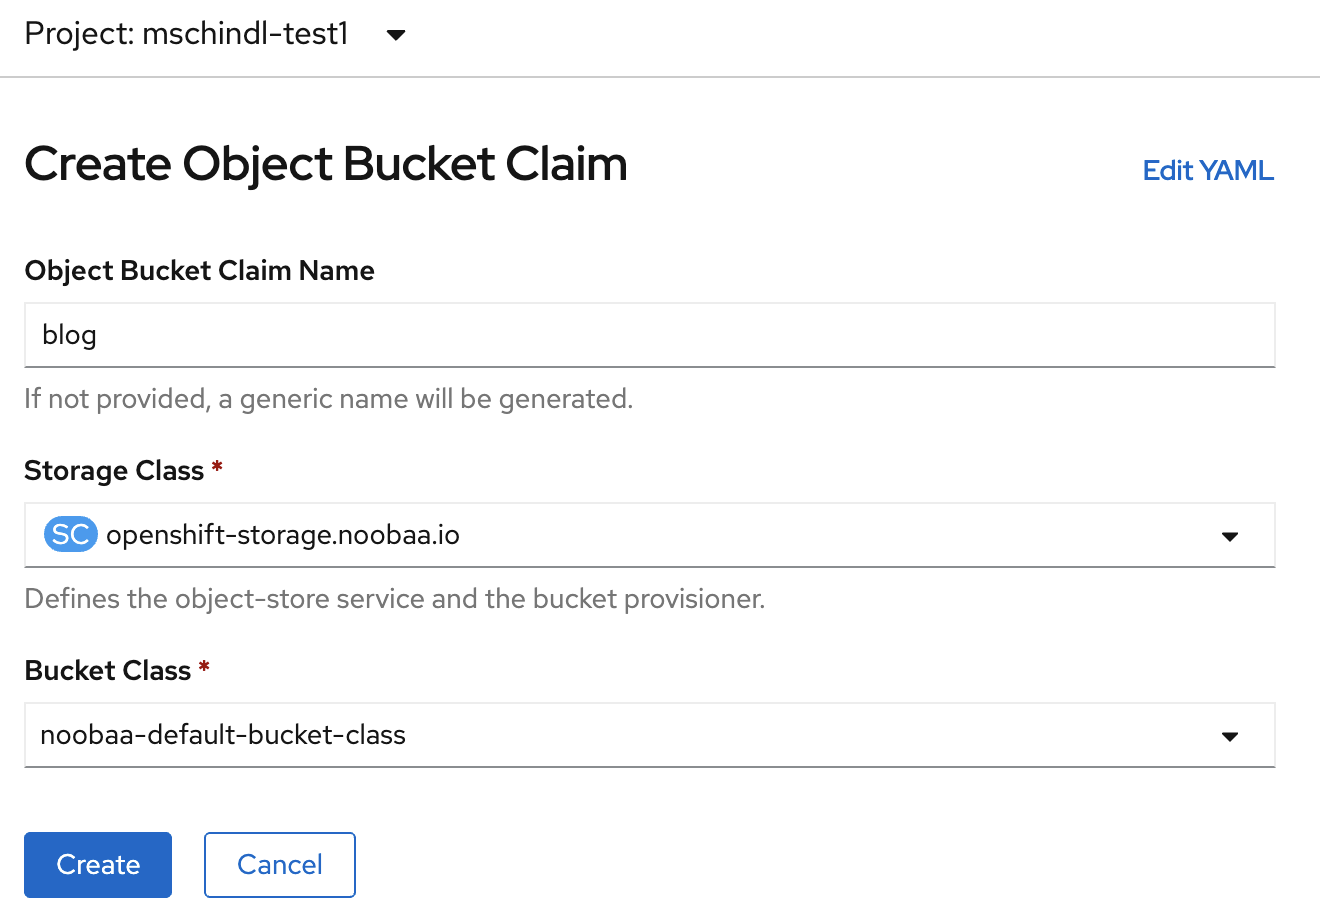Click the Storage Class field label
This screenshot has height=918, width=1320.
point(114,471)
